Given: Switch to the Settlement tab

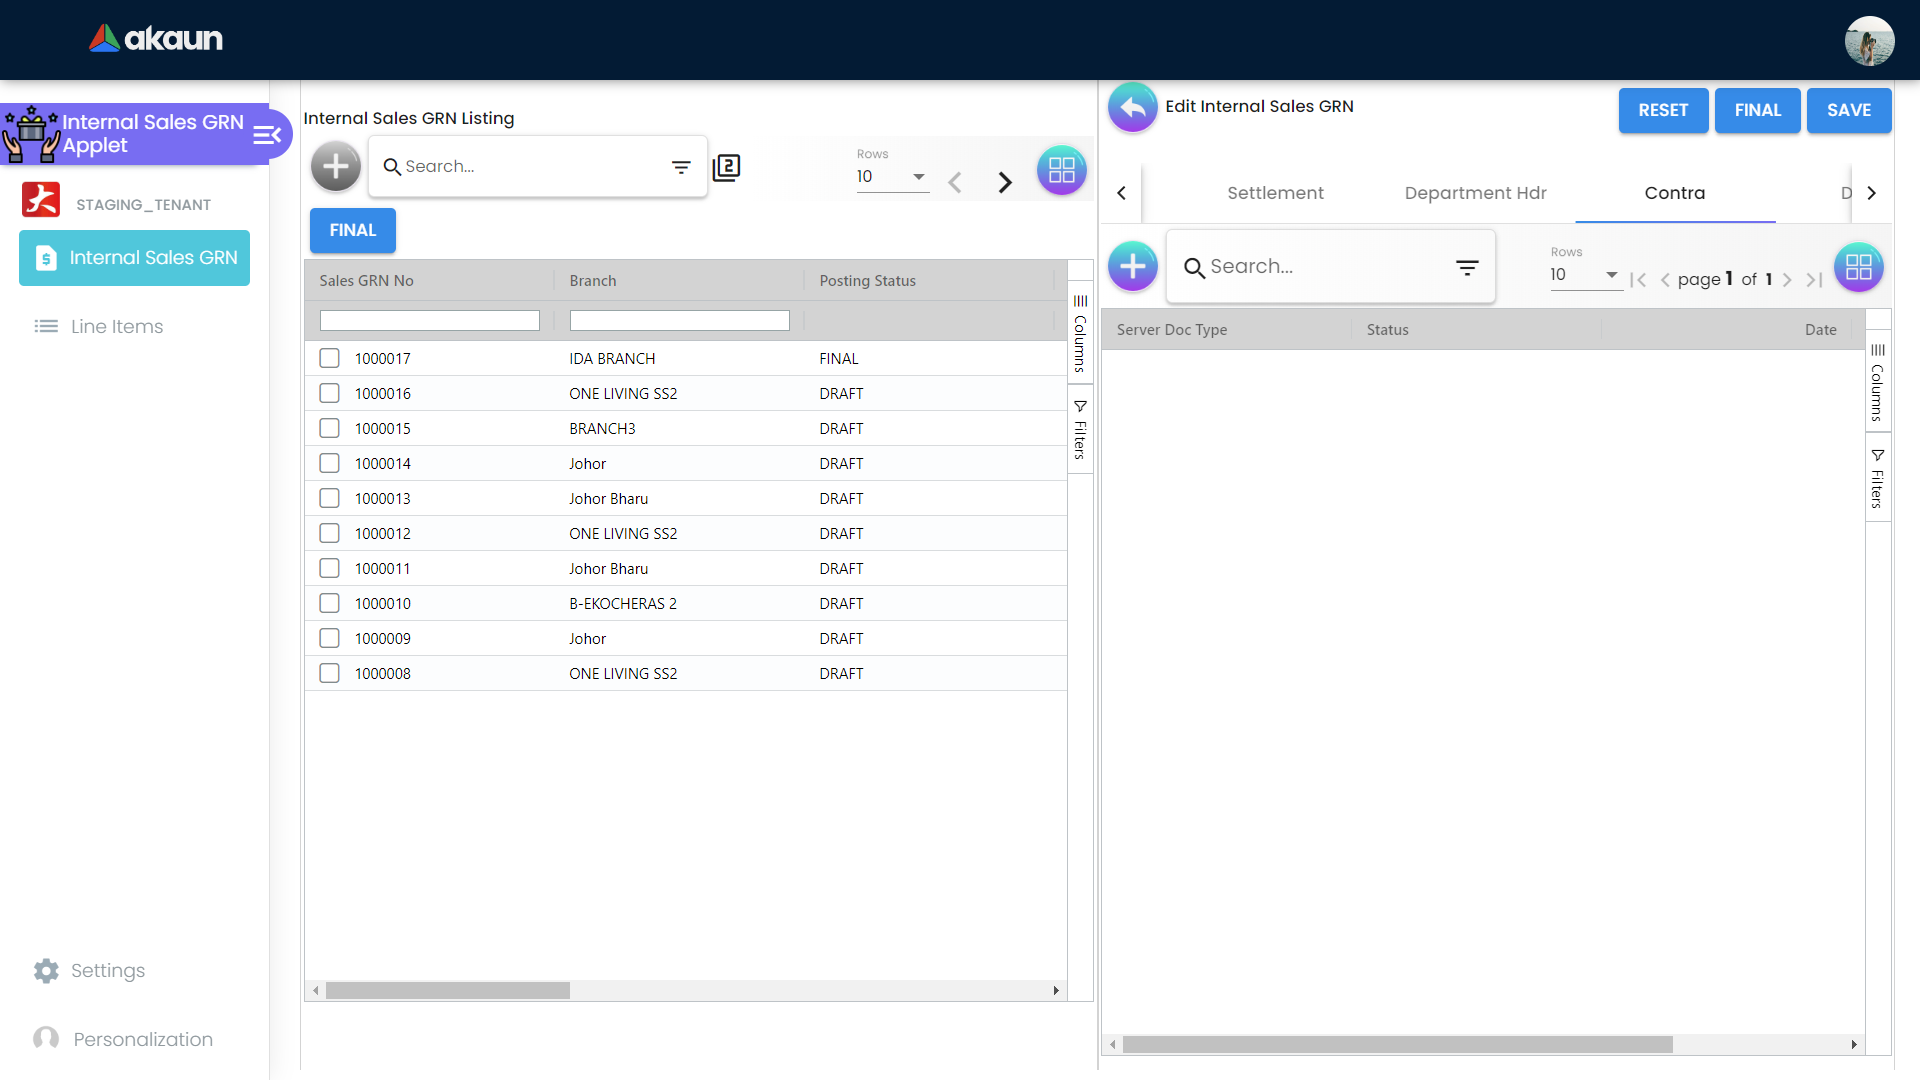Looking at the screenshot, I should point(1275,193).
